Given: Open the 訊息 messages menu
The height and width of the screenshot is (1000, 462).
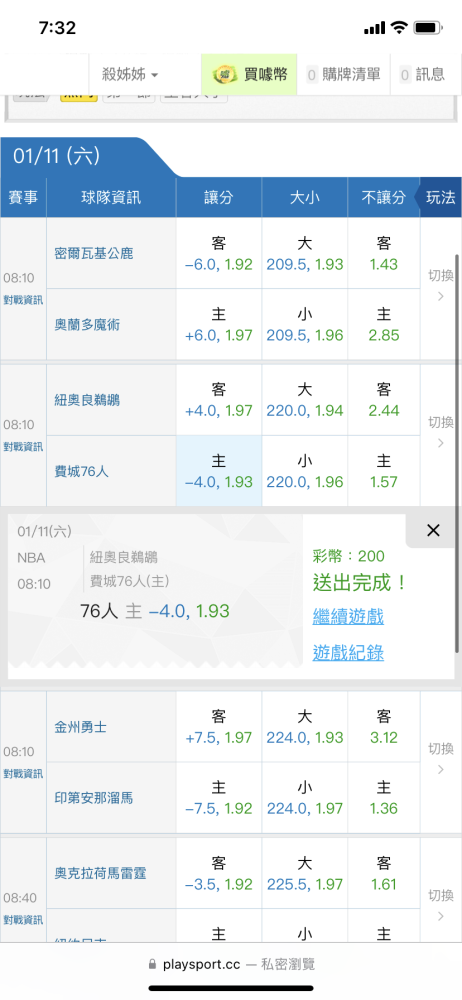Looking at the screenshot, I should (422, 75).
